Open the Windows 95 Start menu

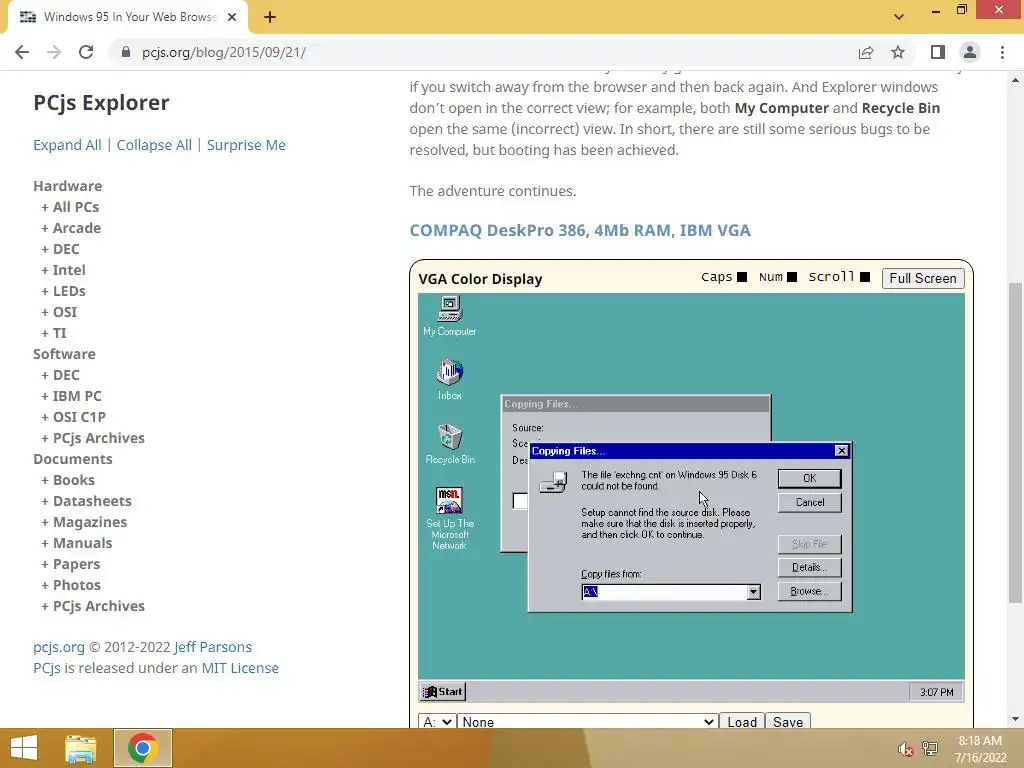[443, 692]
